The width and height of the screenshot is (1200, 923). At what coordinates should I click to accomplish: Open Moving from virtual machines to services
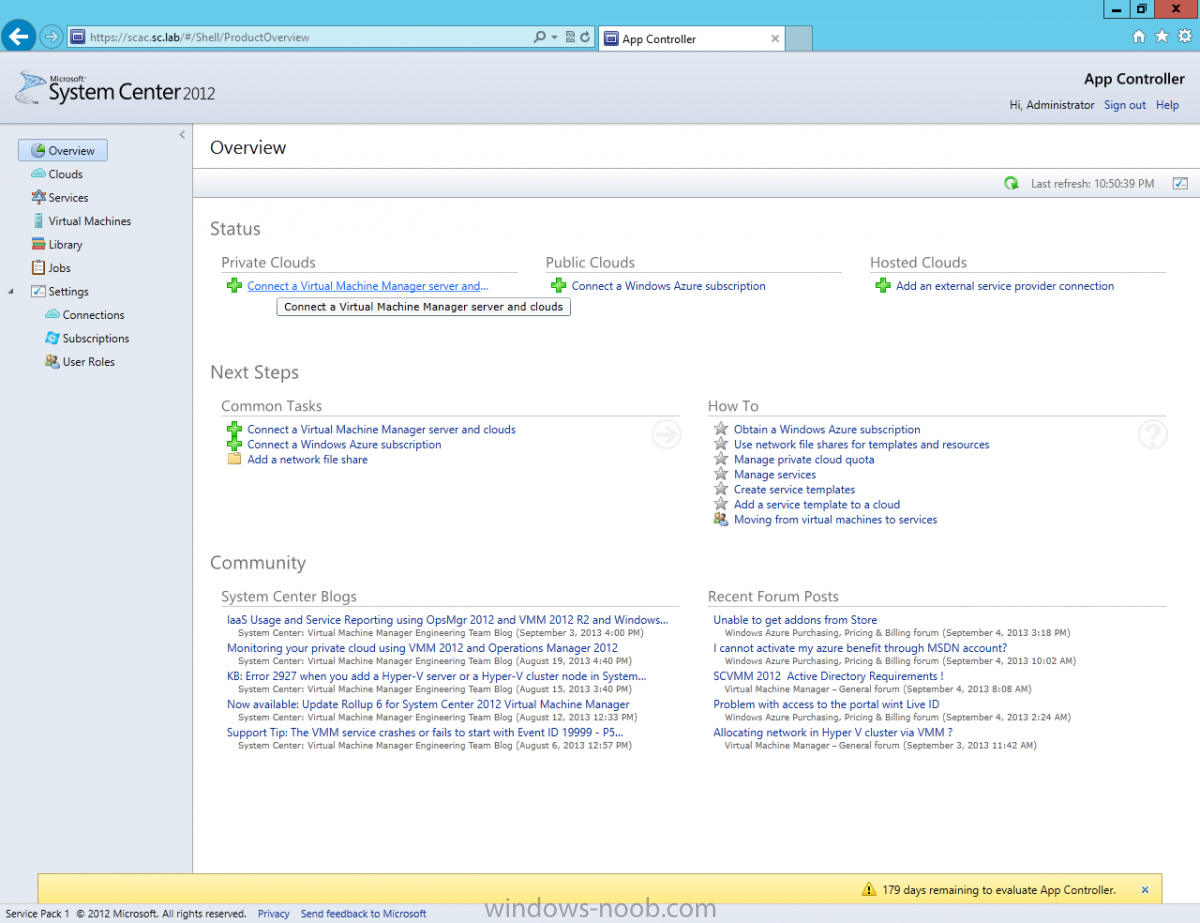(836, 520)
